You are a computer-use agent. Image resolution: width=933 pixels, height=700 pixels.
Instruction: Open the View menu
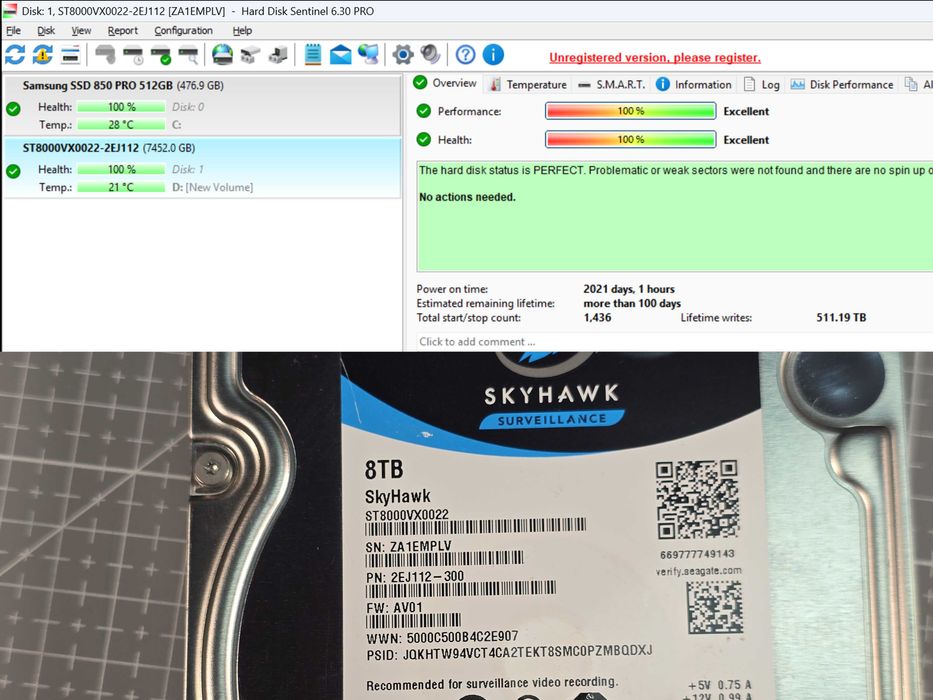[81, 30]
